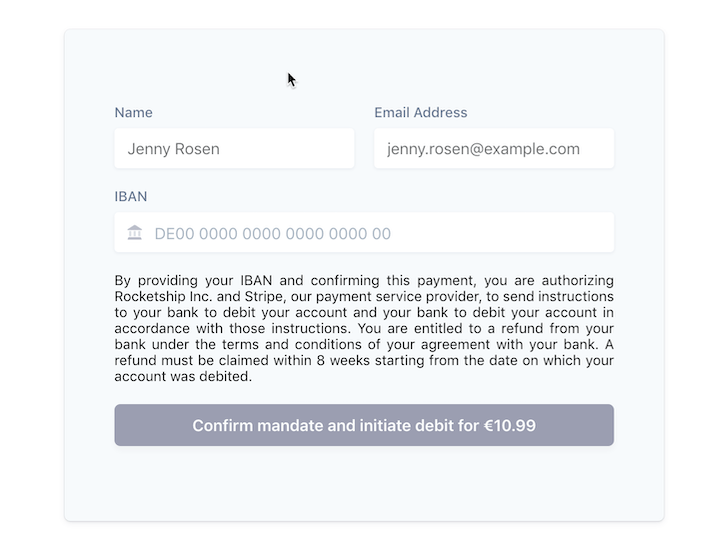Click the bank building icon in IBAN field
The image size is (727, 551).
(134, 232)
